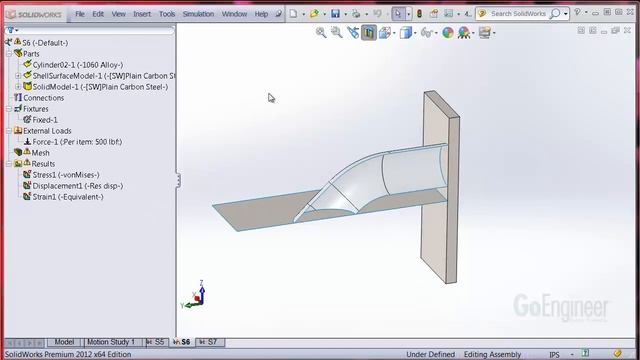Select the Connections item
This screenshot has width=640, height=360.
click(43, 98)
